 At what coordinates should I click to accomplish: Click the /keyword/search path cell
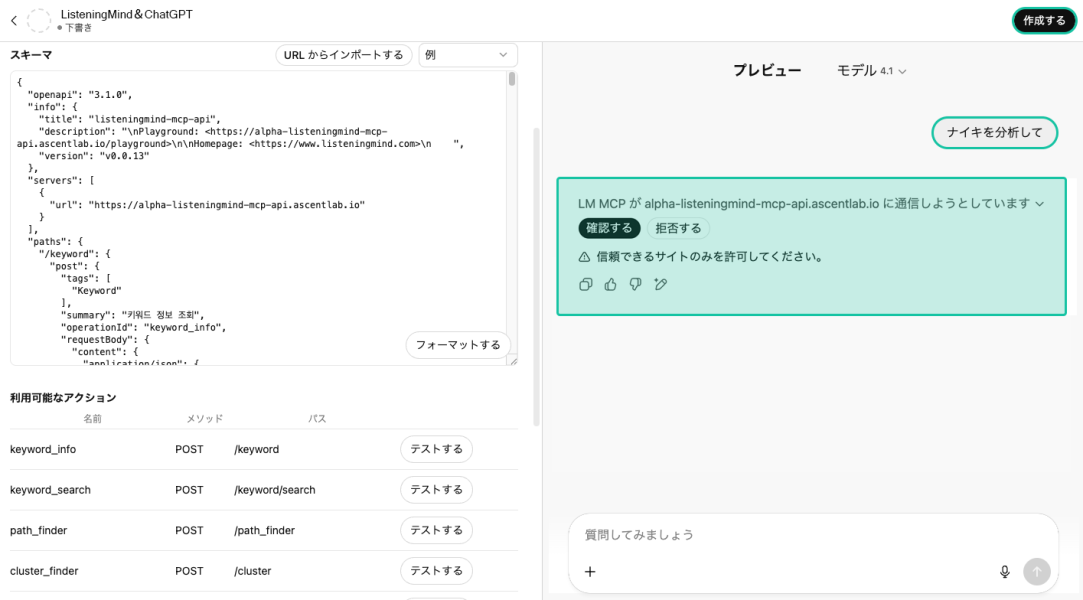point(275,490)
